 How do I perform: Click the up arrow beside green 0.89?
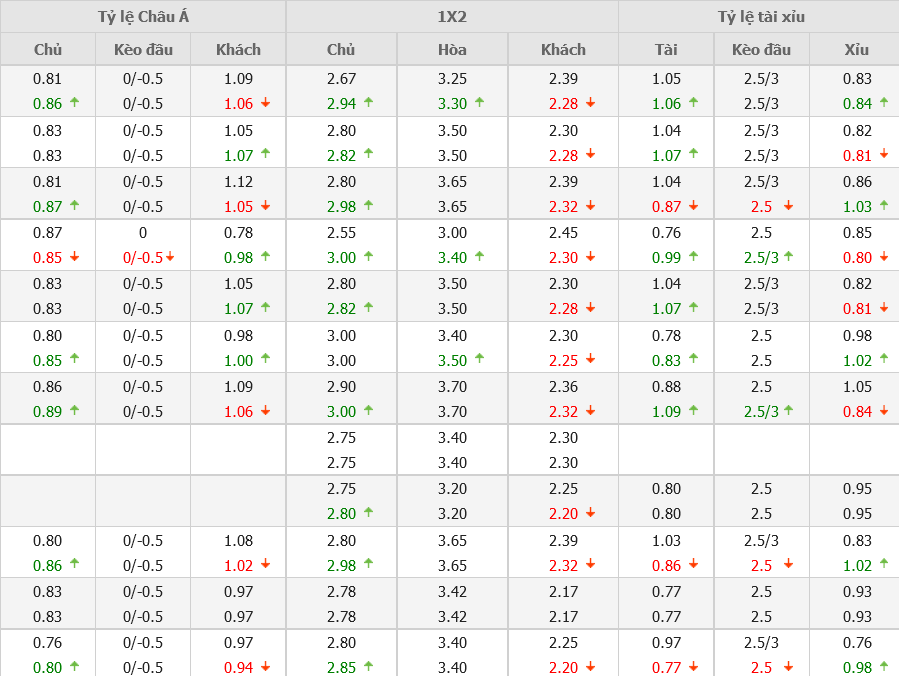click(74, 409)
